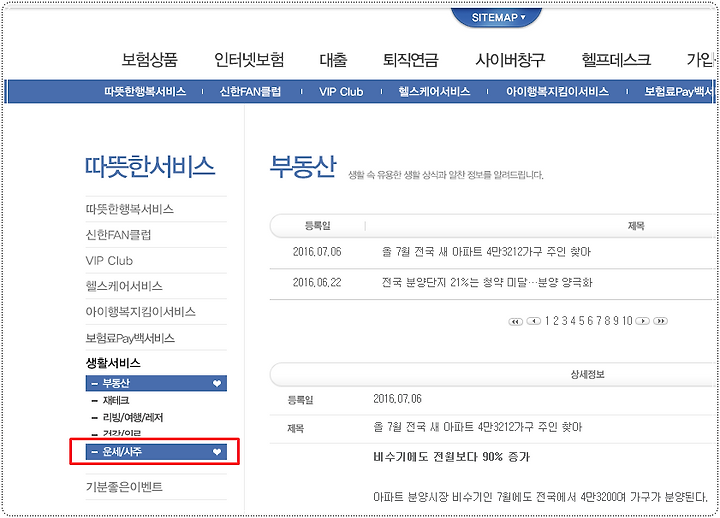Click the 따뜻한서비스 sidebar title
The width and height of the screenshot is (720, 518).
pyautogui.click(x=150, y=166)
